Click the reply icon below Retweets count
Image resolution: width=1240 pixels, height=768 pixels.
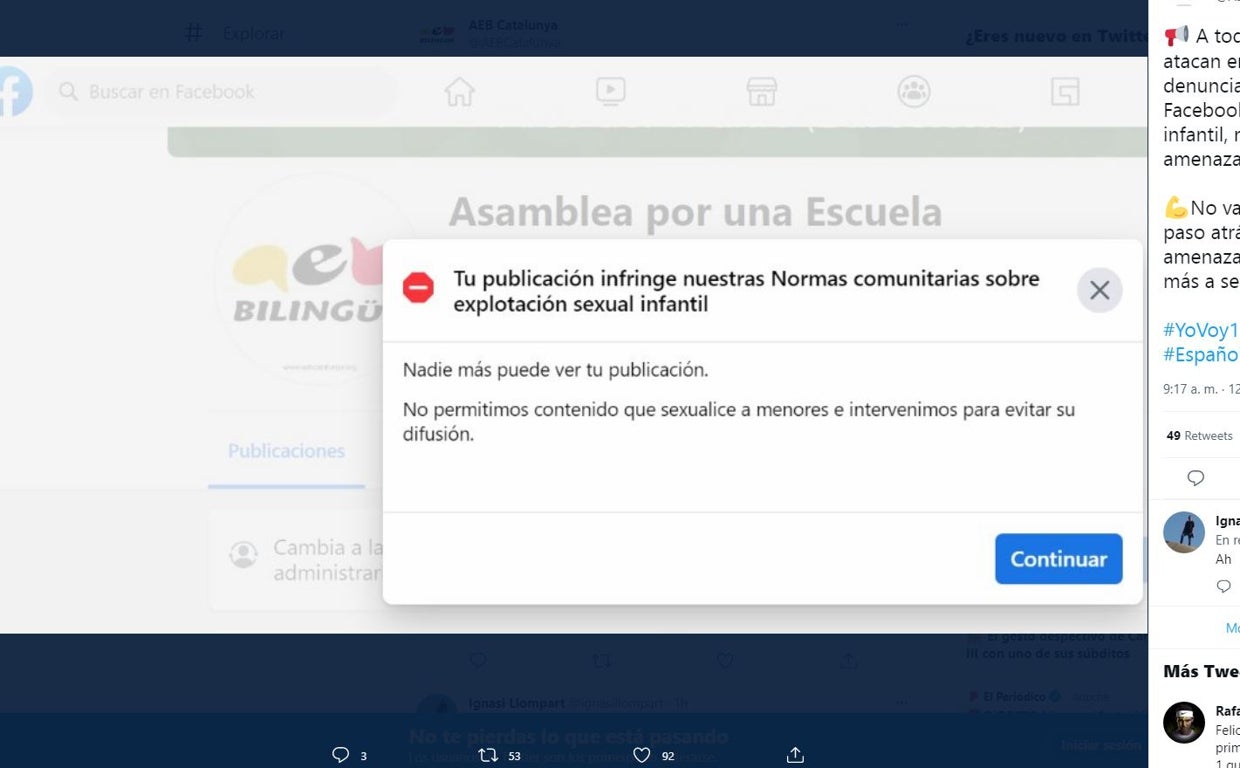pyautogui.click(x=1195, y=478)
